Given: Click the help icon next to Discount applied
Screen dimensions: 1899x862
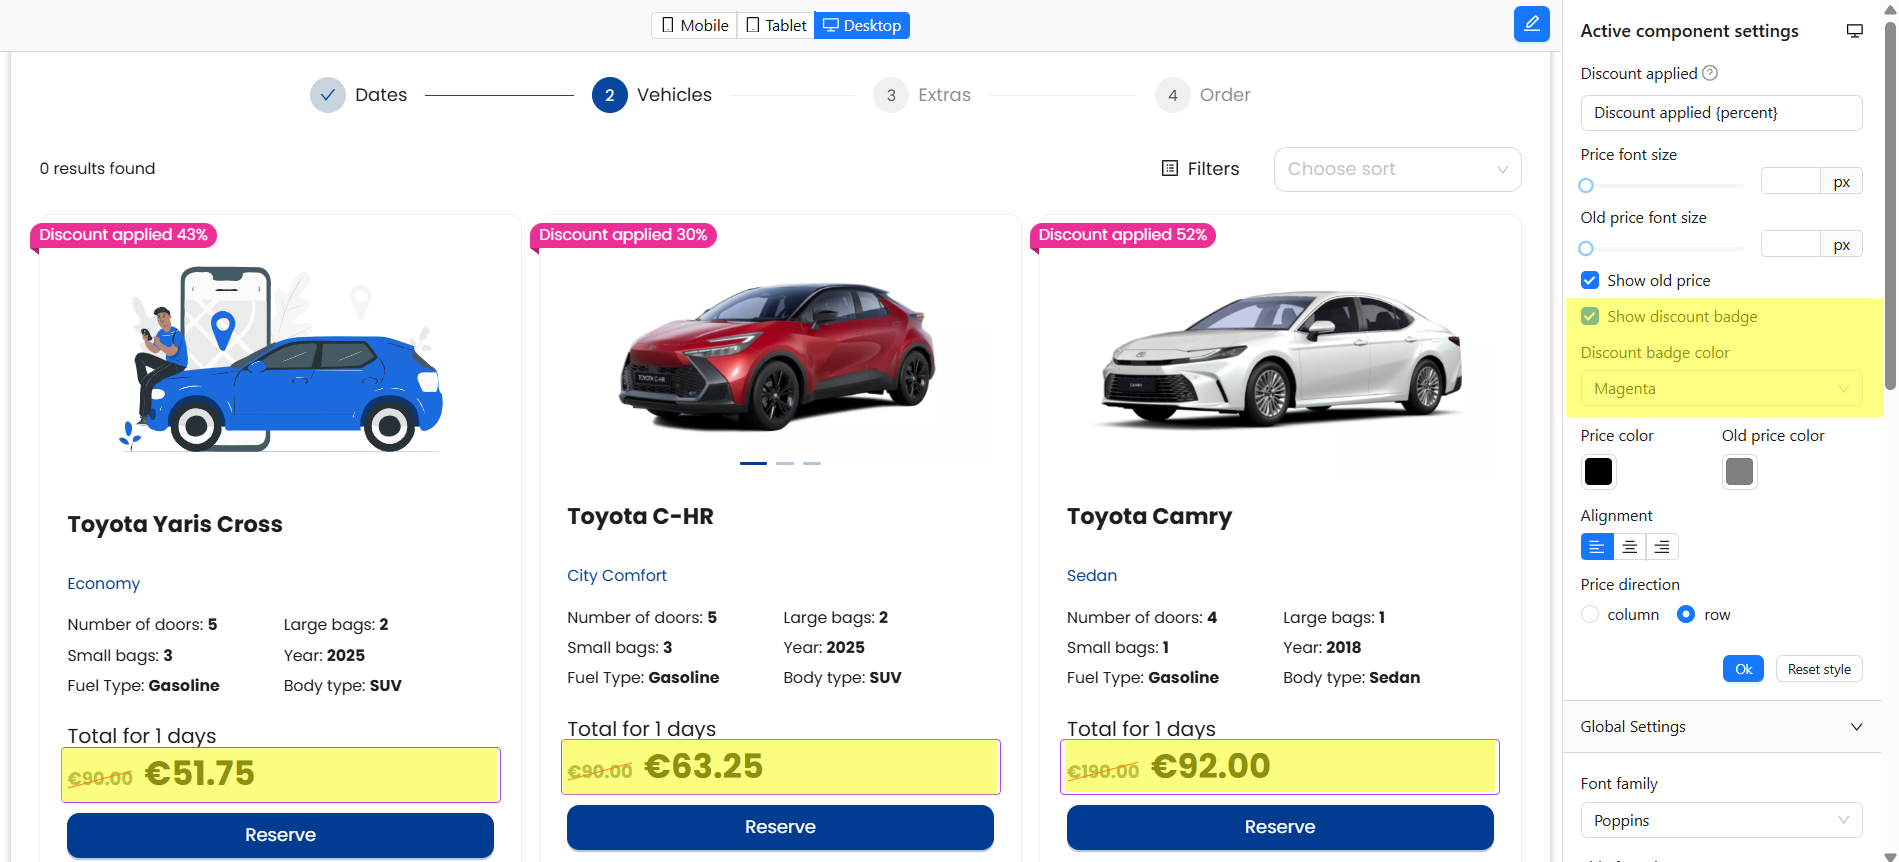Looking at the screenshot, I should pos(1710,73).
